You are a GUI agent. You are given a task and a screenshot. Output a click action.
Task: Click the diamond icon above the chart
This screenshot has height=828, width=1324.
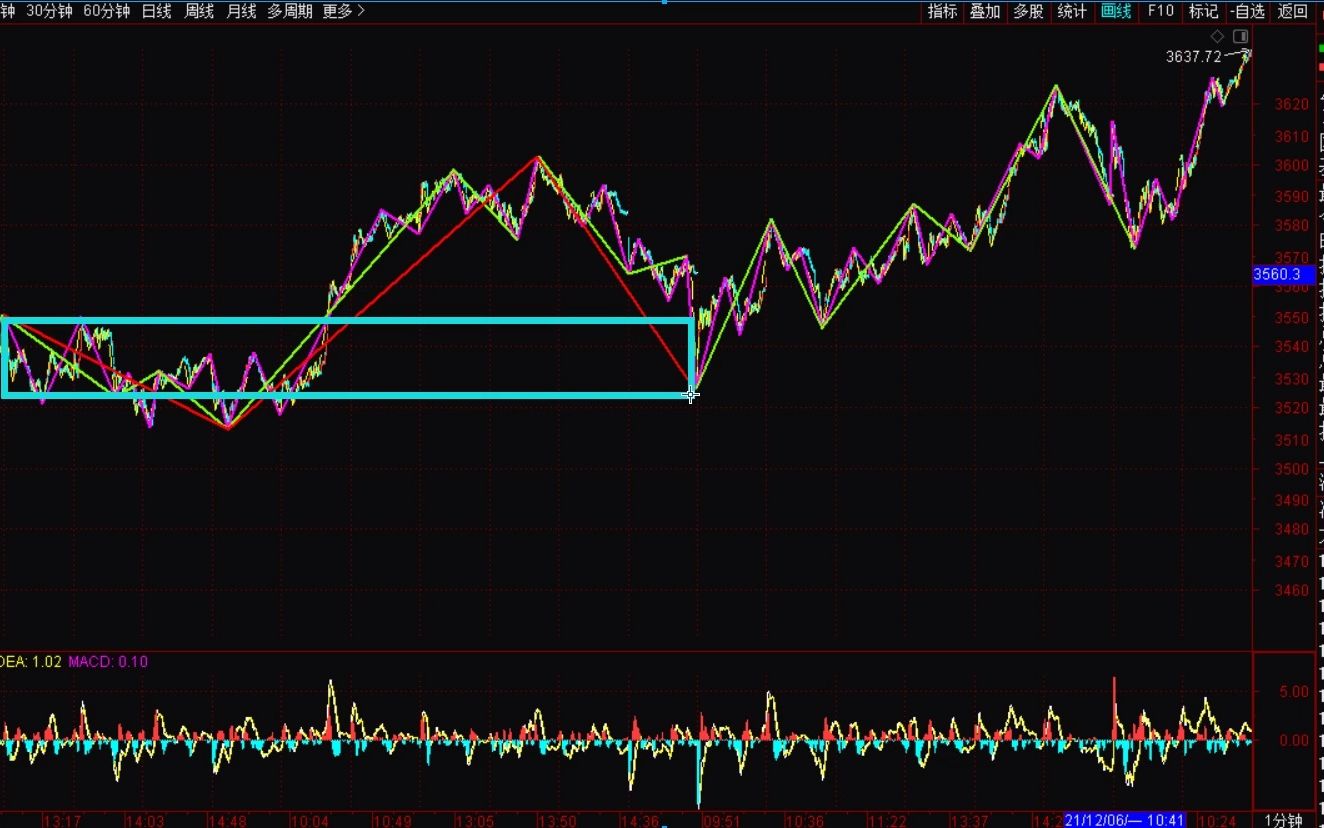(x=1217, y=36)
